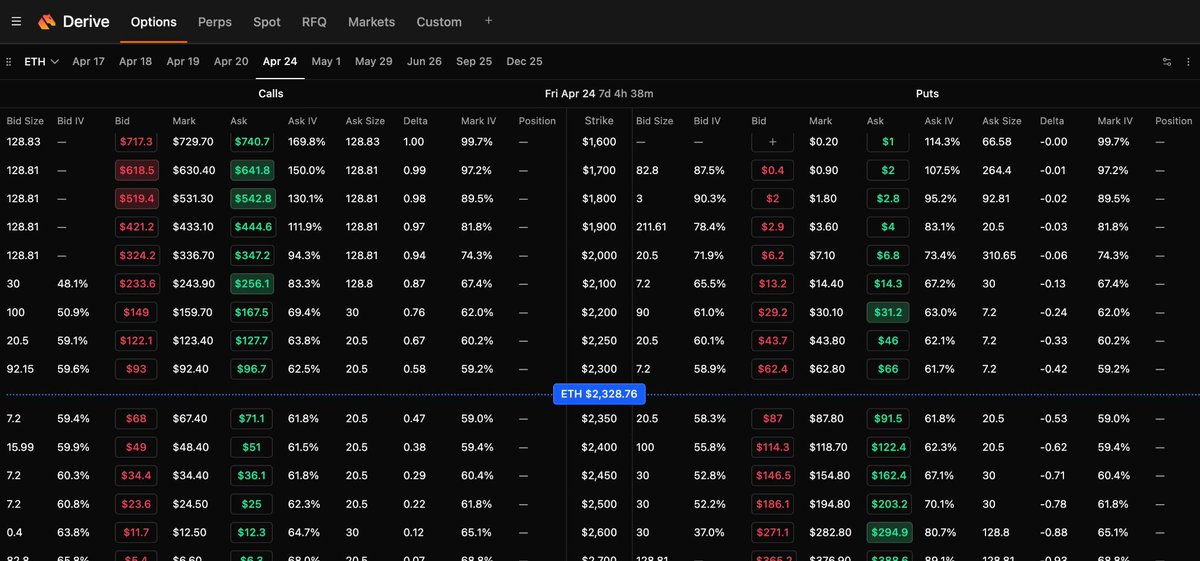
Task: Click call ask price $641.8
Action: [251, 171]
